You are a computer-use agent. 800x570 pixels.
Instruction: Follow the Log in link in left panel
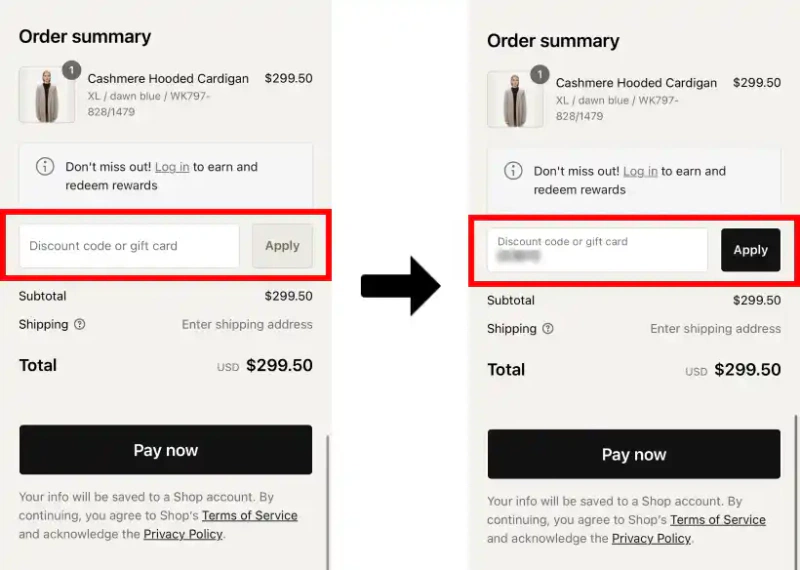click(172, 167)
